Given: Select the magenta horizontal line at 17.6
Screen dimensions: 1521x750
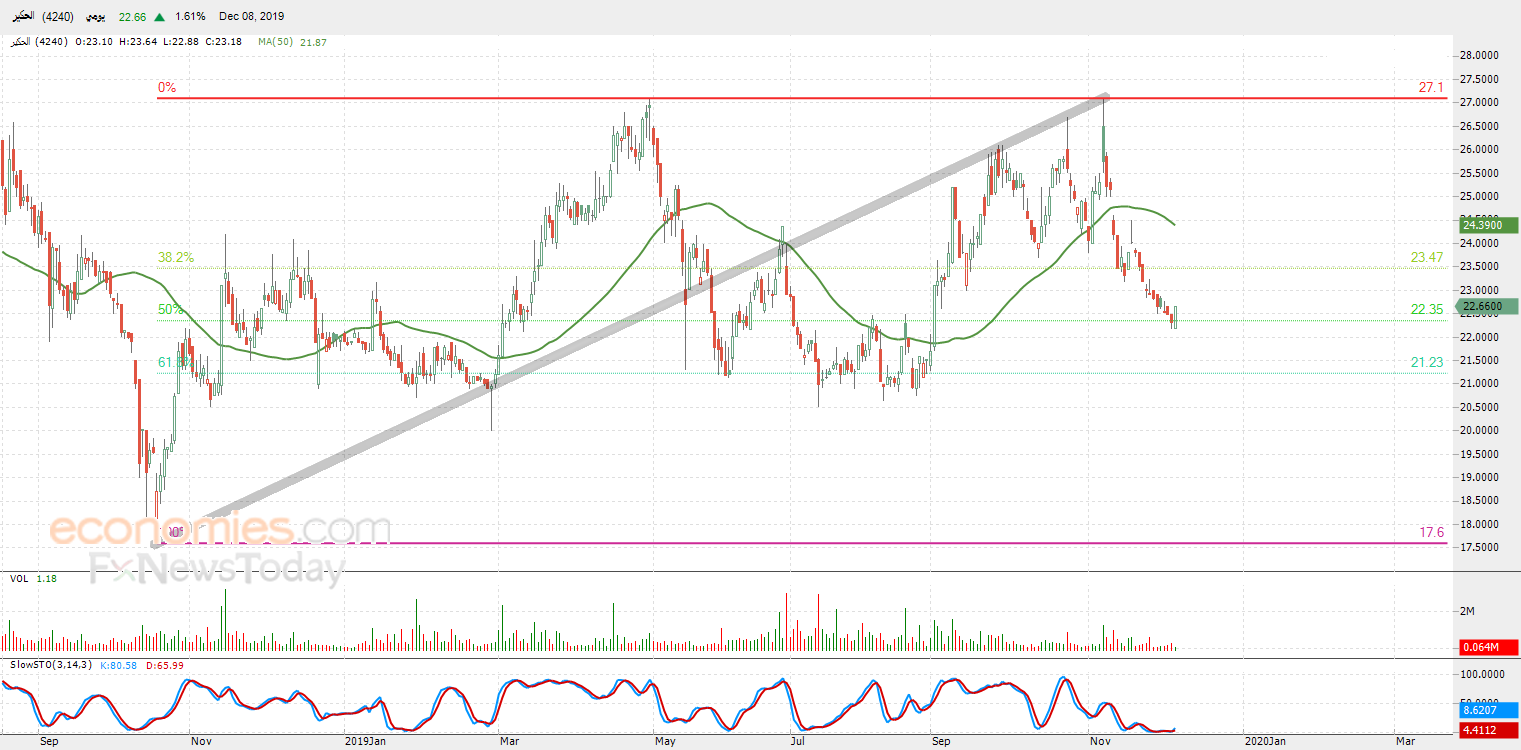Looking at the screenshot, I should (x=800, y=543).
